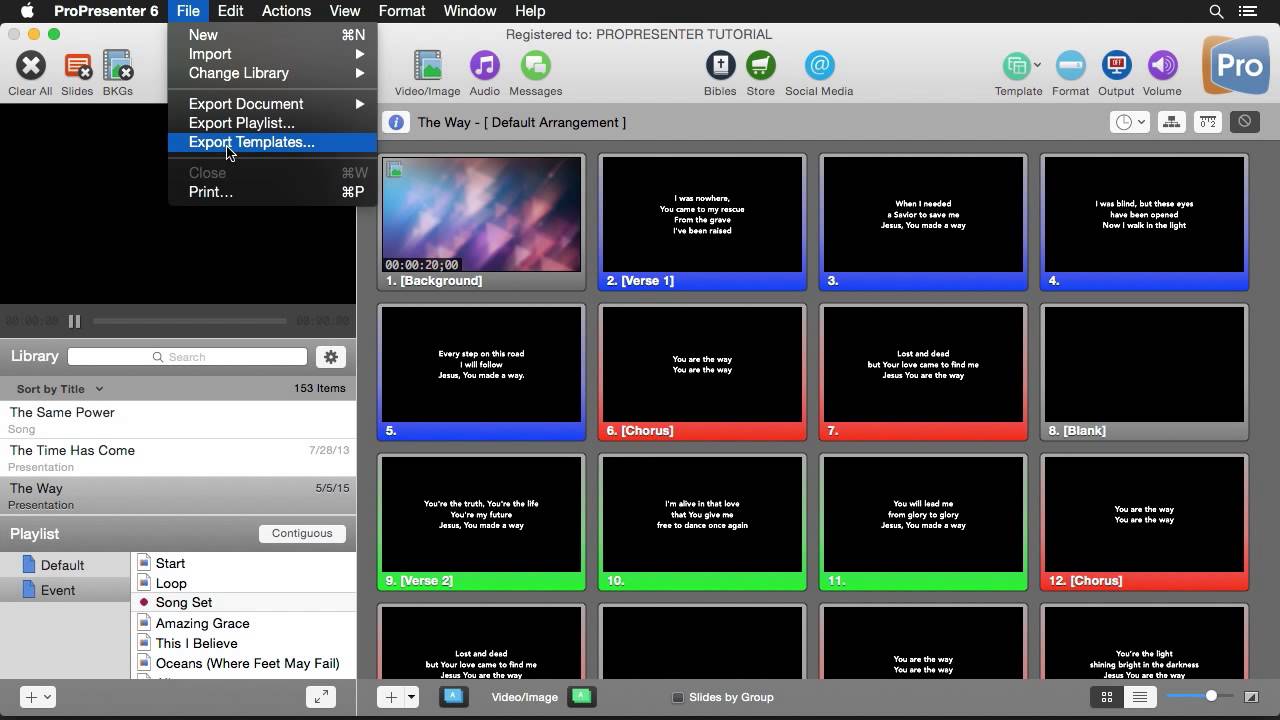Open the Messages panel

coord(535,66)
